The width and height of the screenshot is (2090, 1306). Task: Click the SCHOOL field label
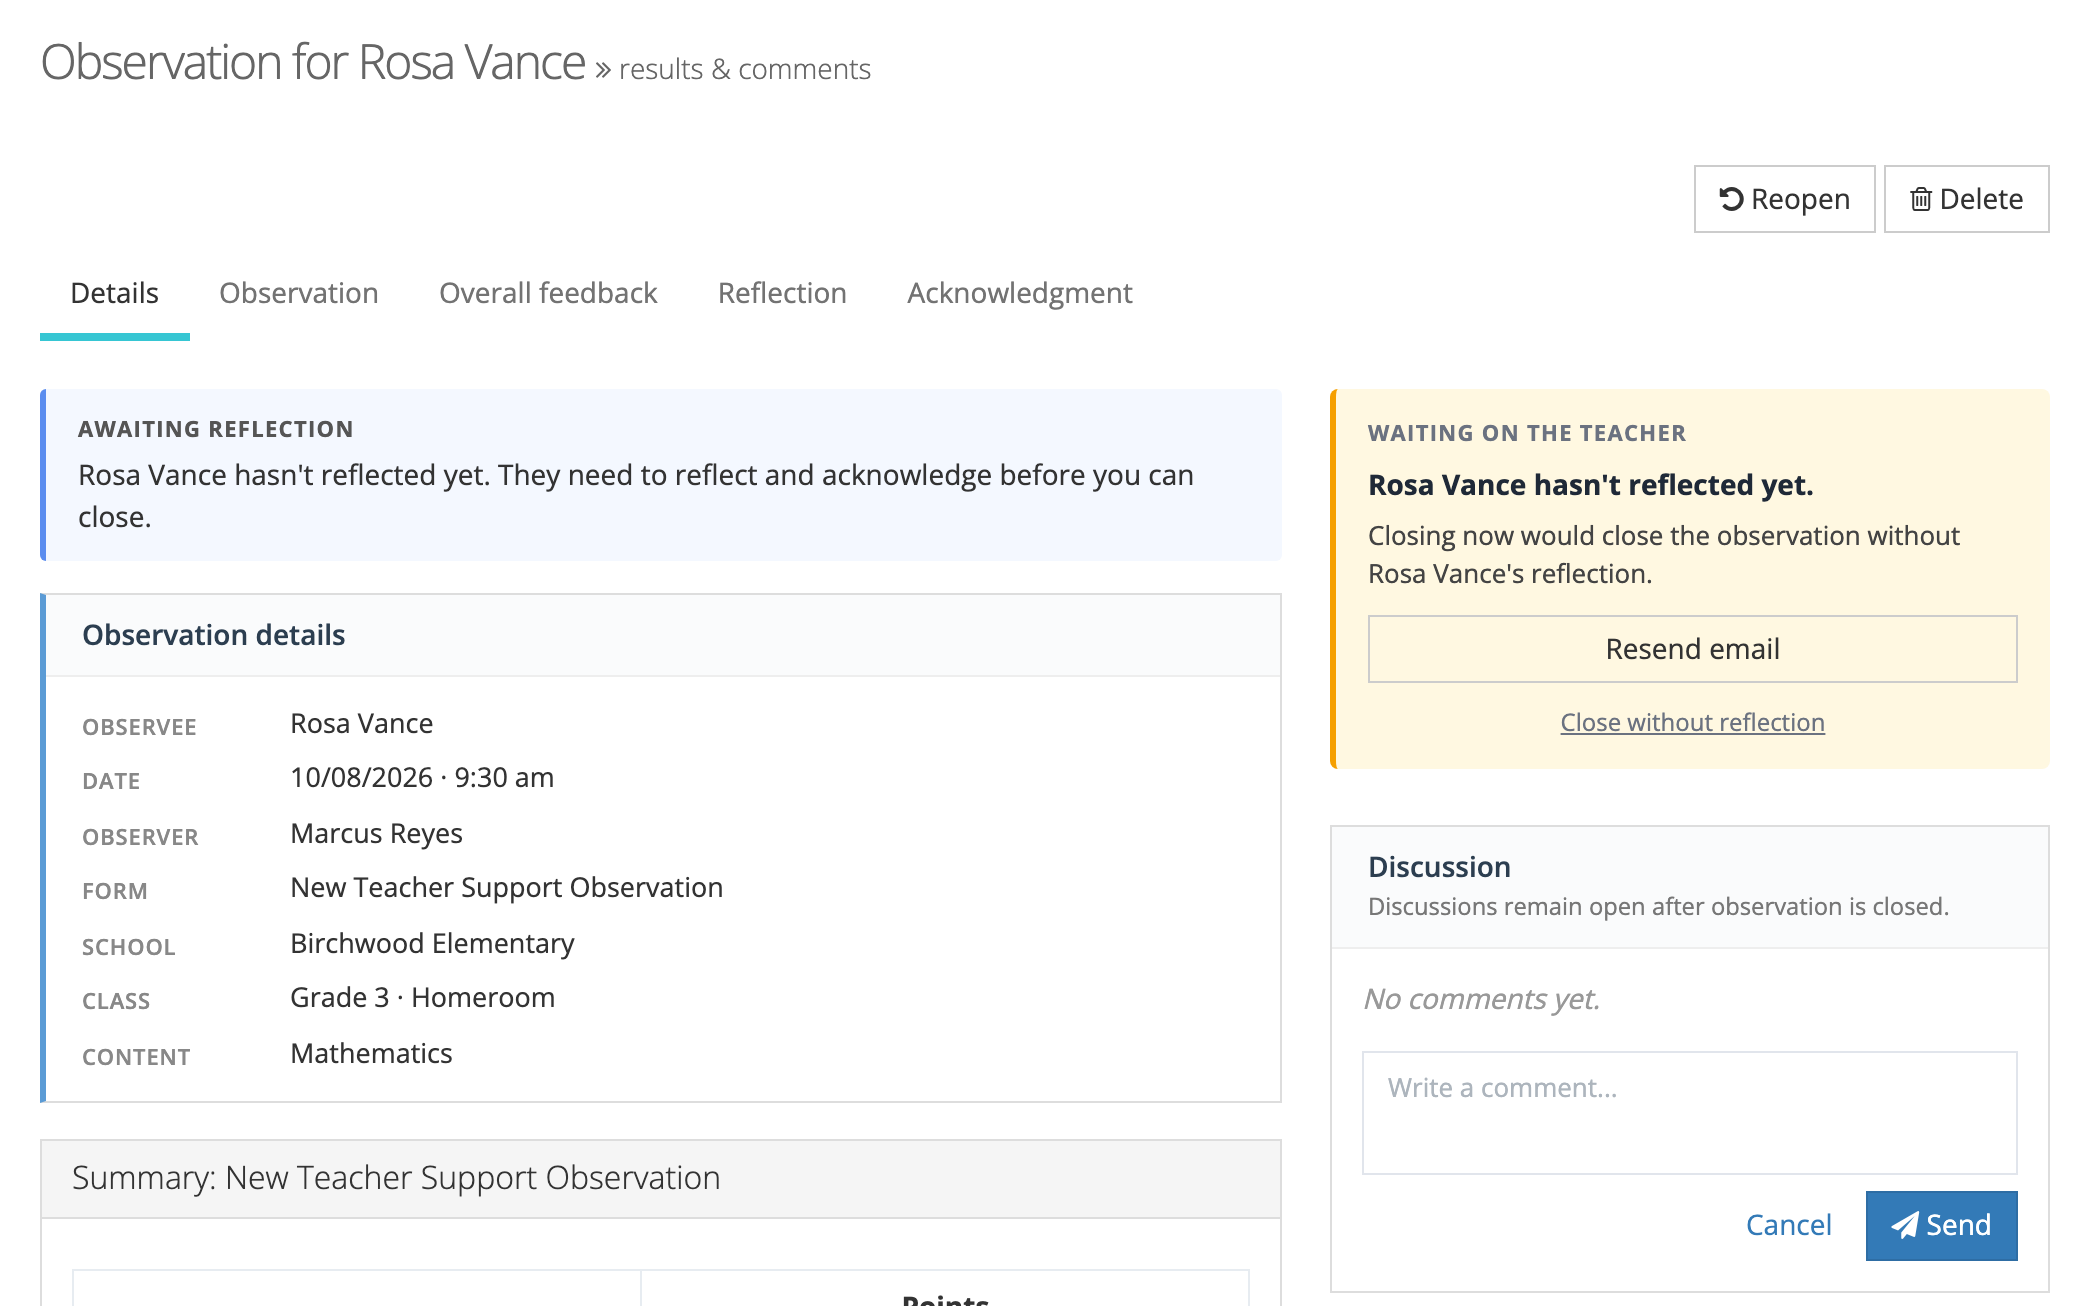128,947
